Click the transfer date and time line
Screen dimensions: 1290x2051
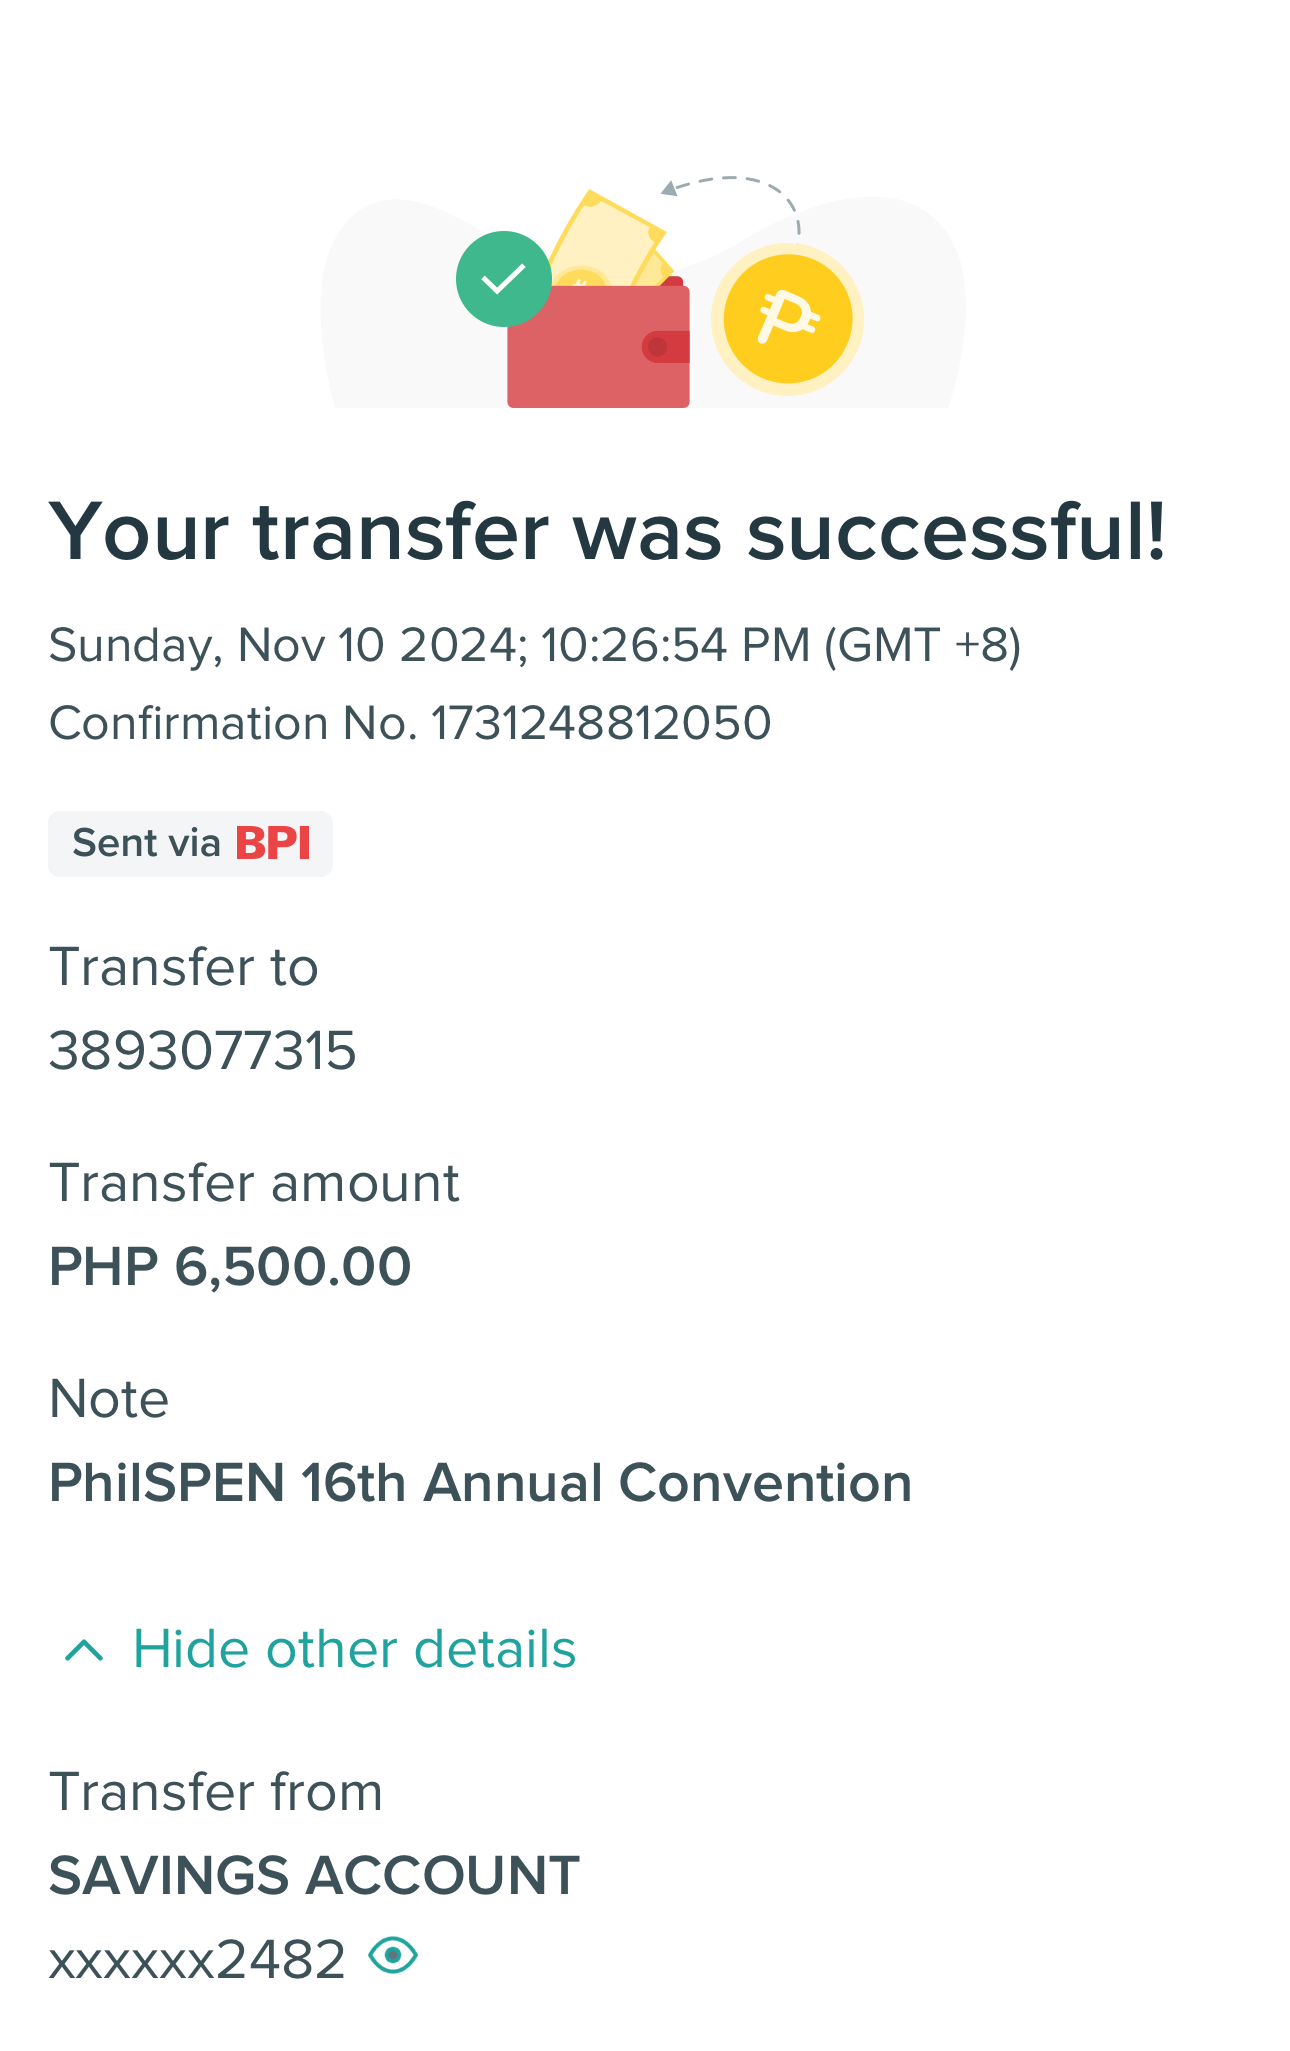535,645
